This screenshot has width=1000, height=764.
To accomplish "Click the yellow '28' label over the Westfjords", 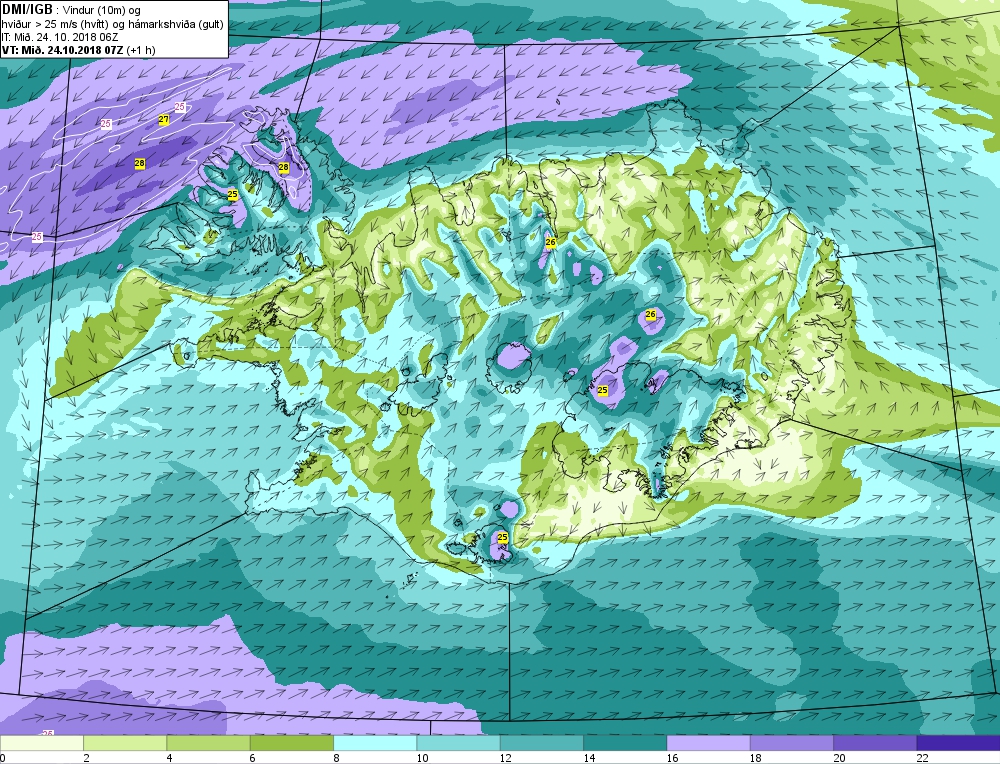I will [284, 167].
